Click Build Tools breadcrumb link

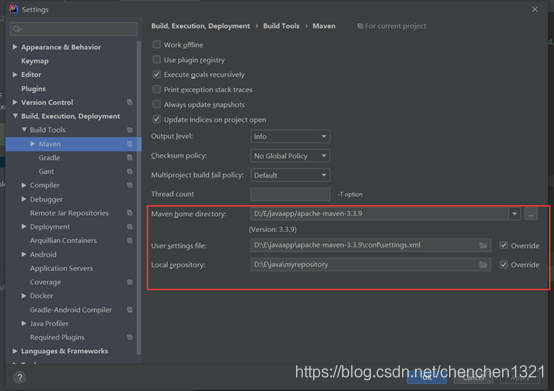(281, 26)
